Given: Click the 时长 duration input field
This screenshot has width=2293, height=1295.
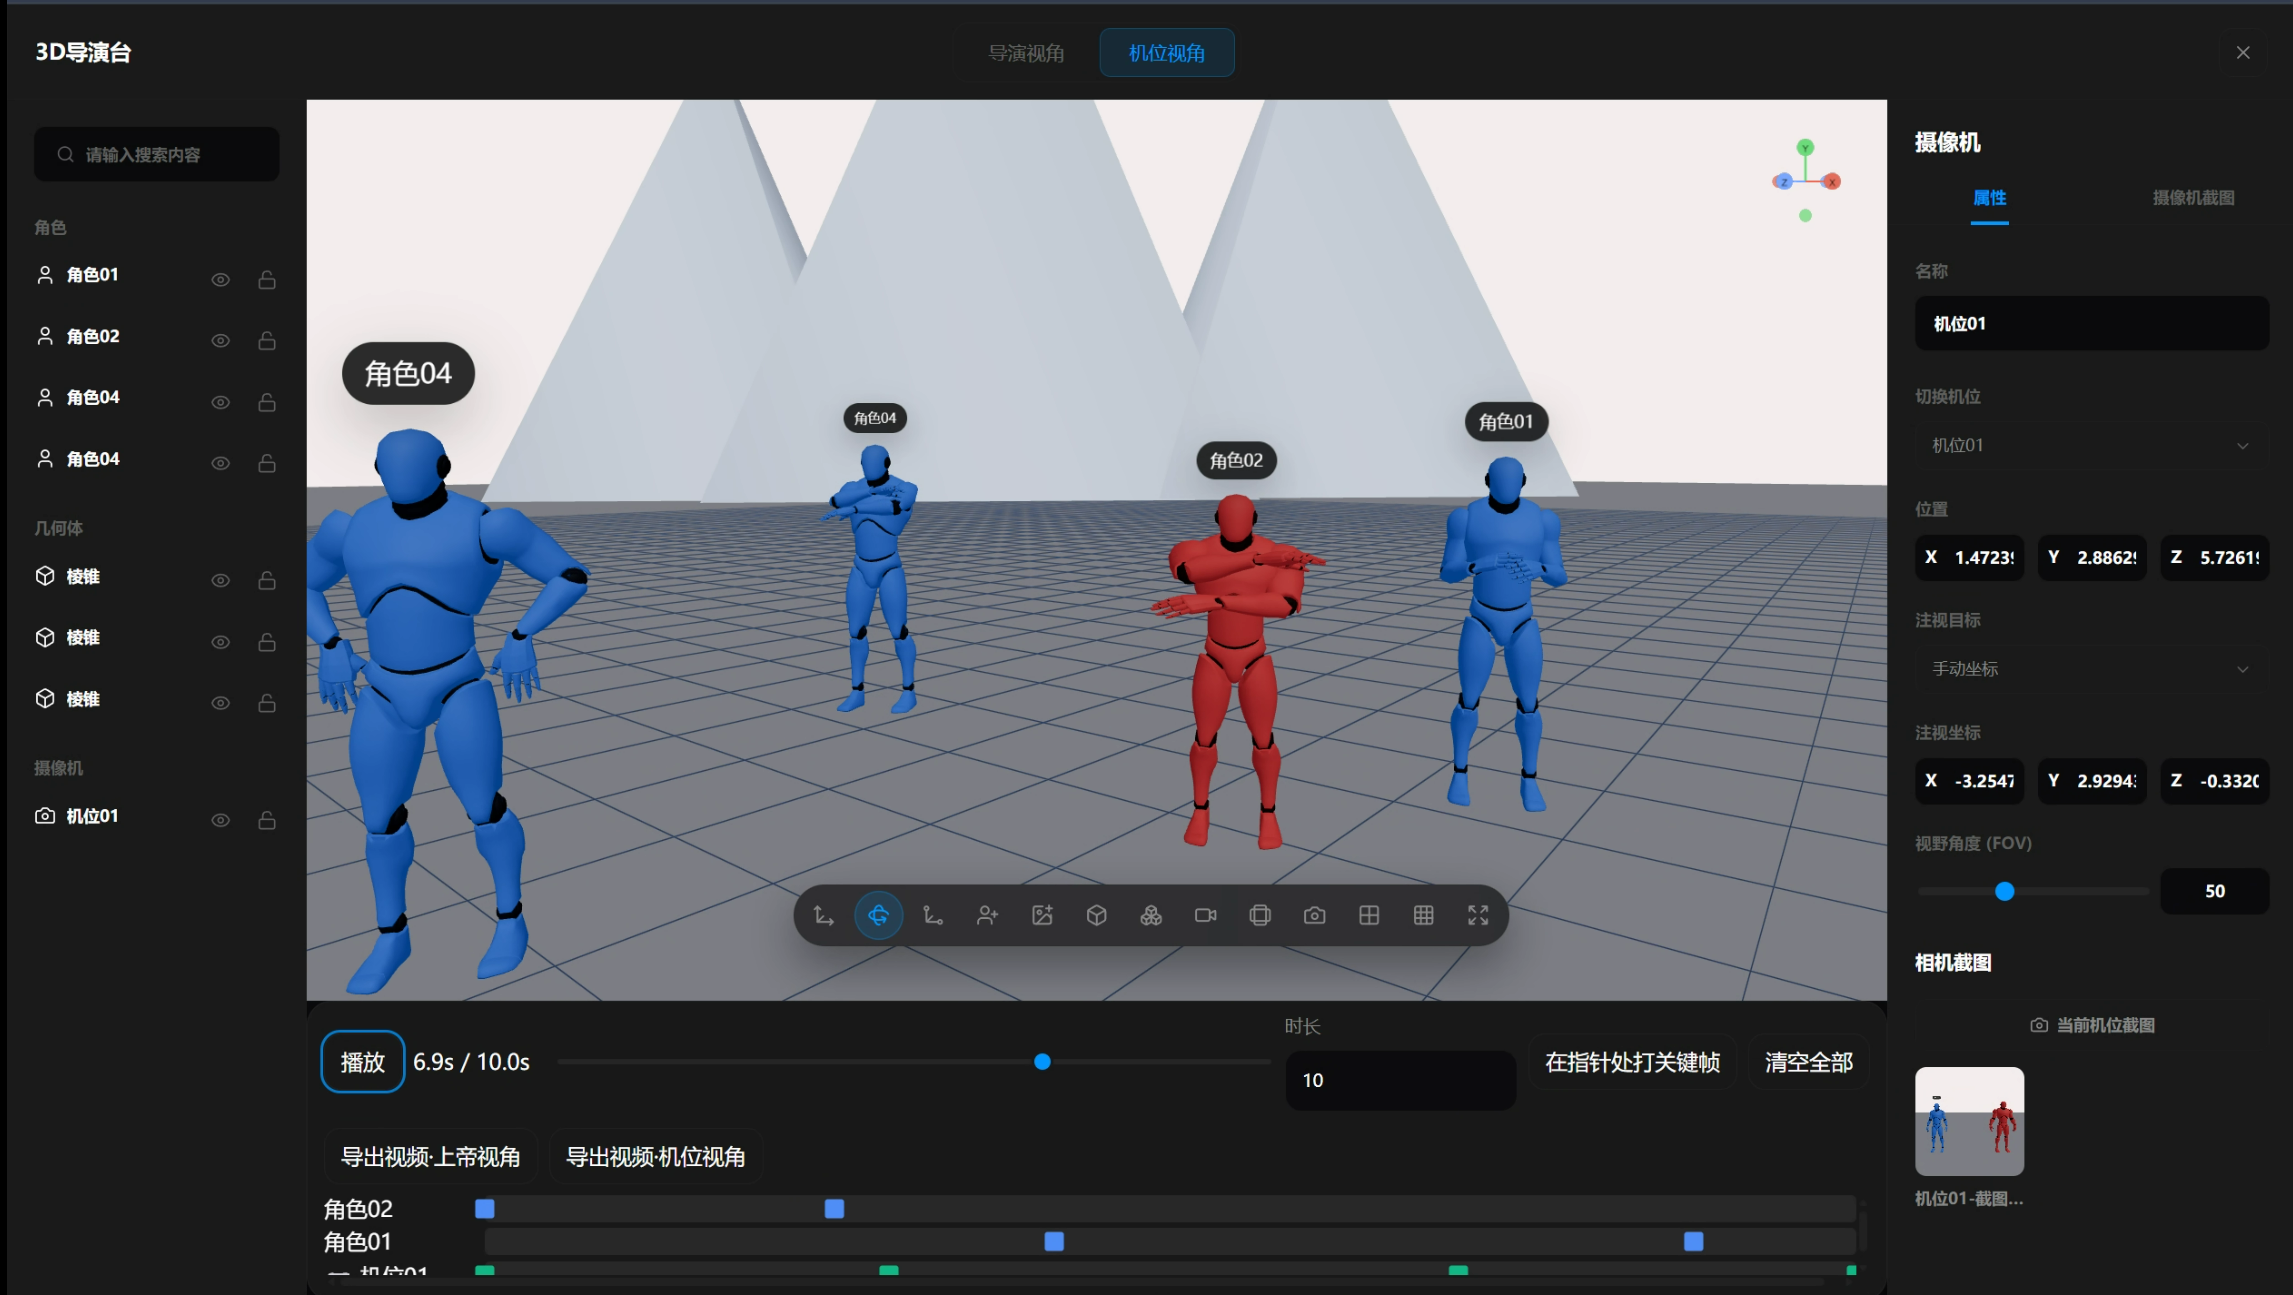Looking at the screenshot, I should 1400,1080.
